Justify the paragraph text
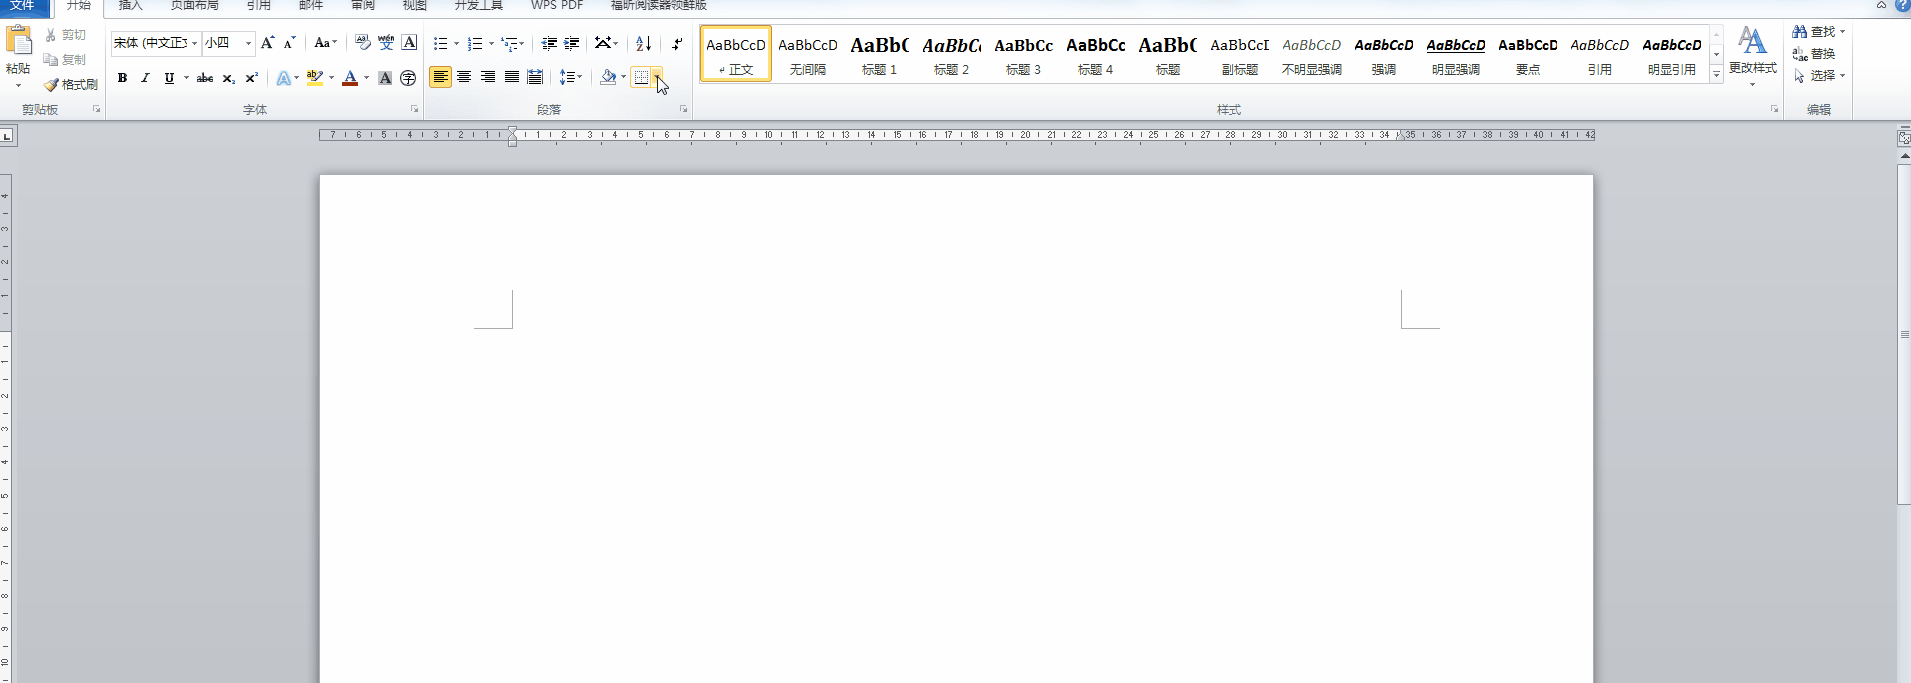The height and width of the screenshot is (683, 1911). (x=512, y=77)
